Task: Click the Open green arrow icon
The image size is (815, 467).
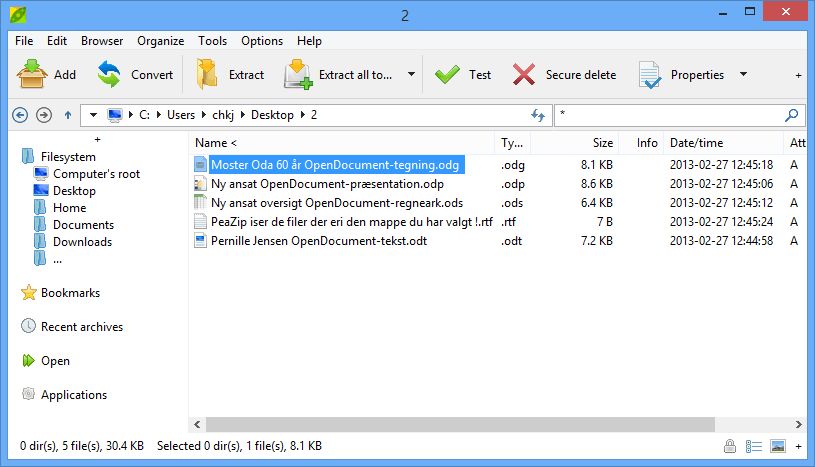Action: pyautogui.click(x=29, y=360)
